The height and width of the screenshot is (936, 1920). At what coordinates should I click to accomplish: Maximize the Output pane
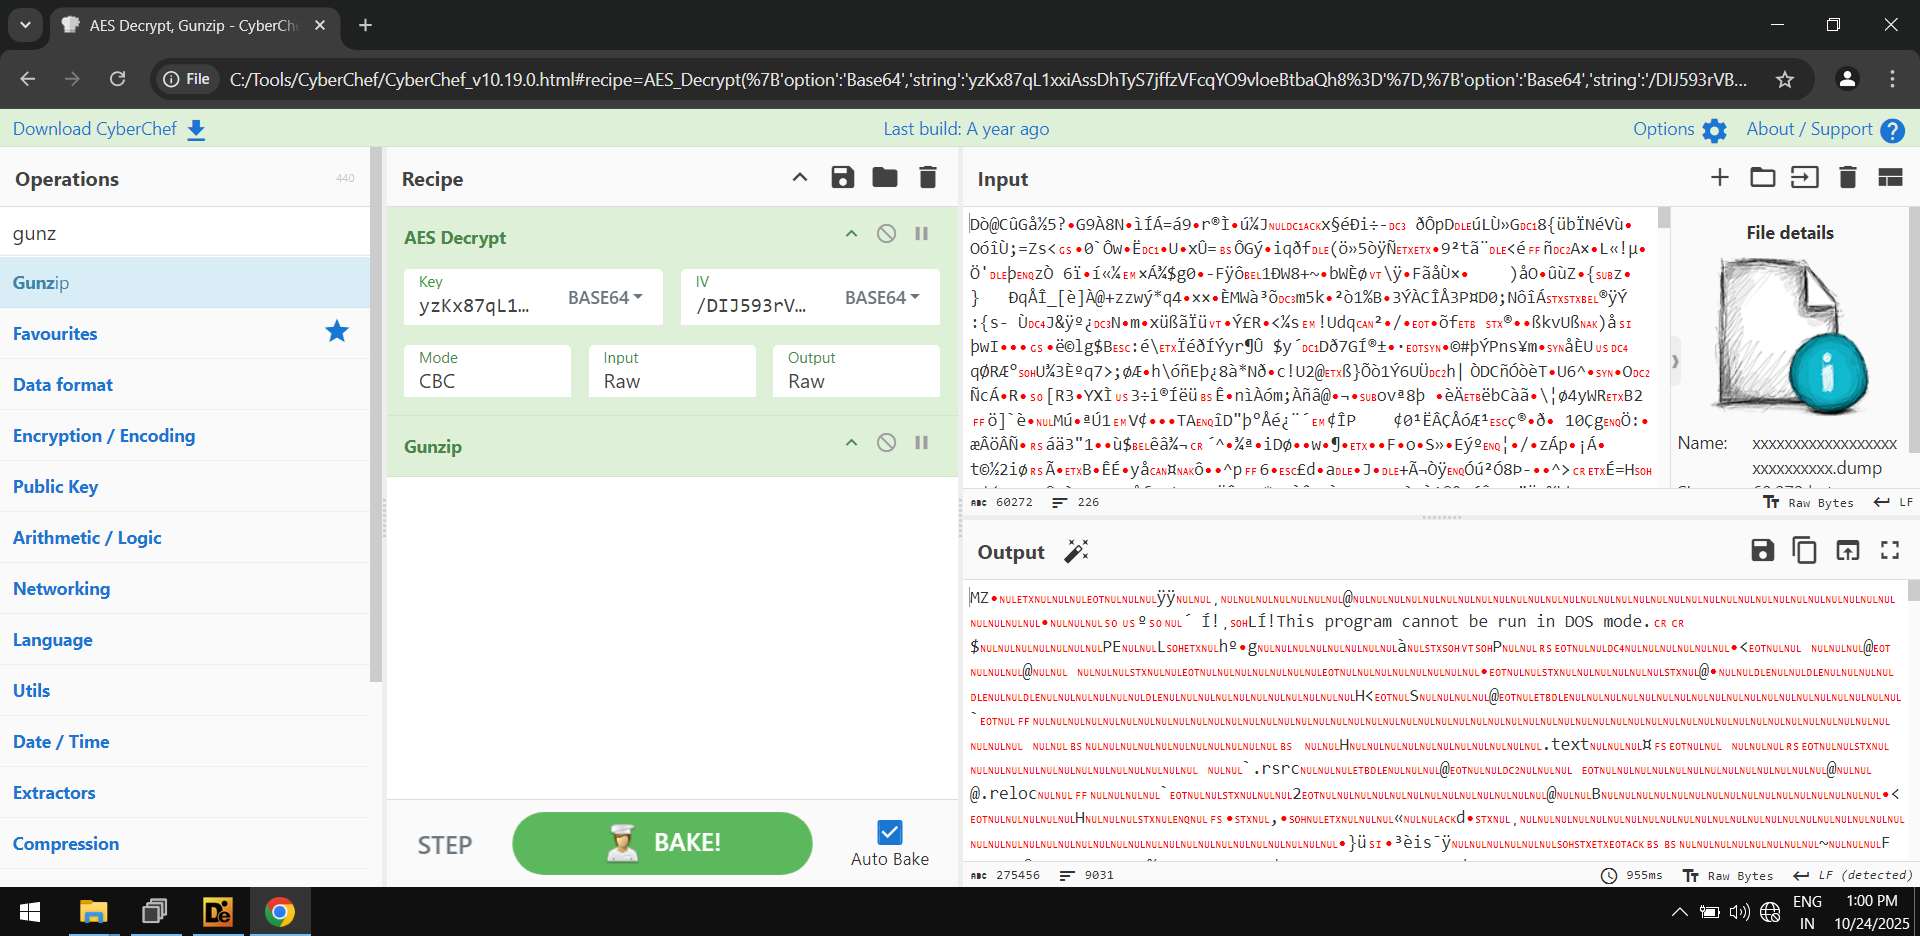pyautogui.click(x=1889, y=550)
